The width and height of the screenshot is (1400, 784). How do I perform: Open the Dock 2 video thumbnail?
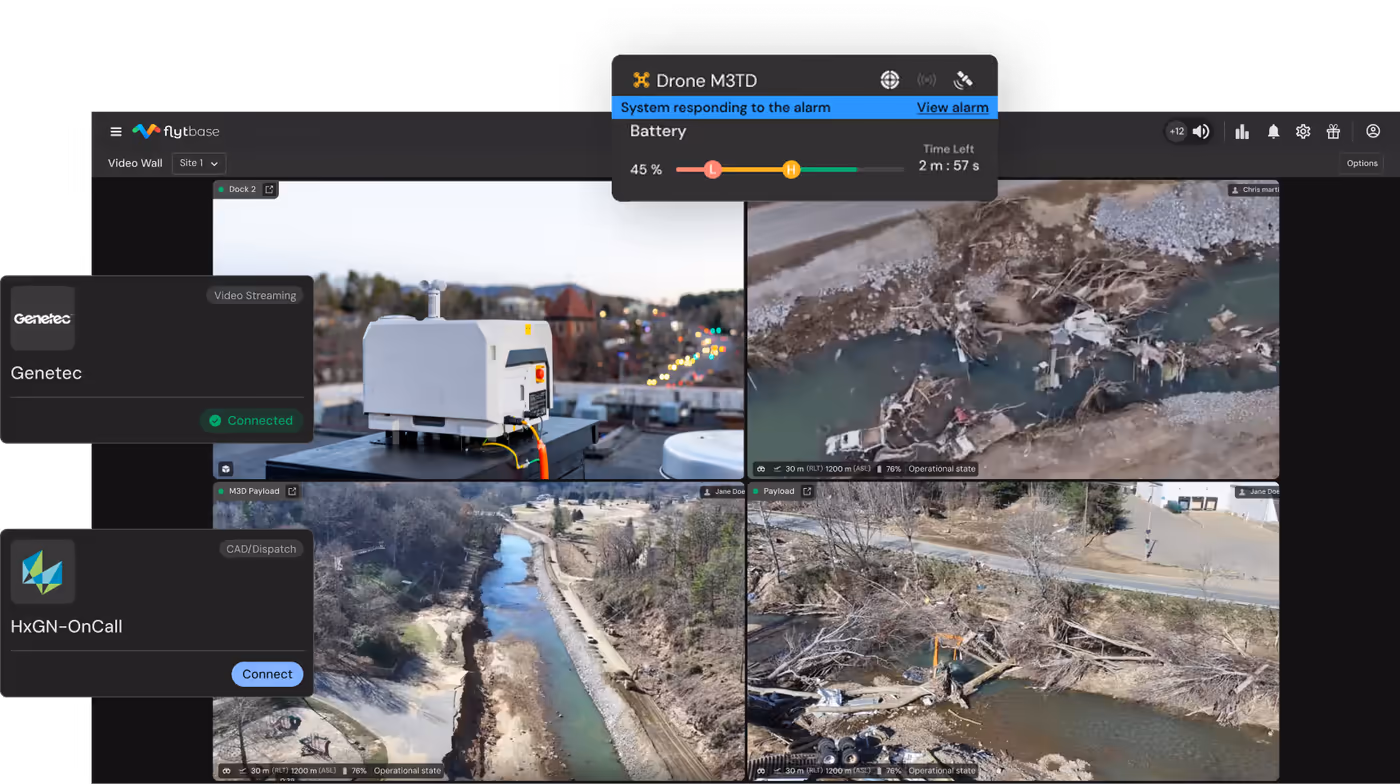(x=478, y=329)
